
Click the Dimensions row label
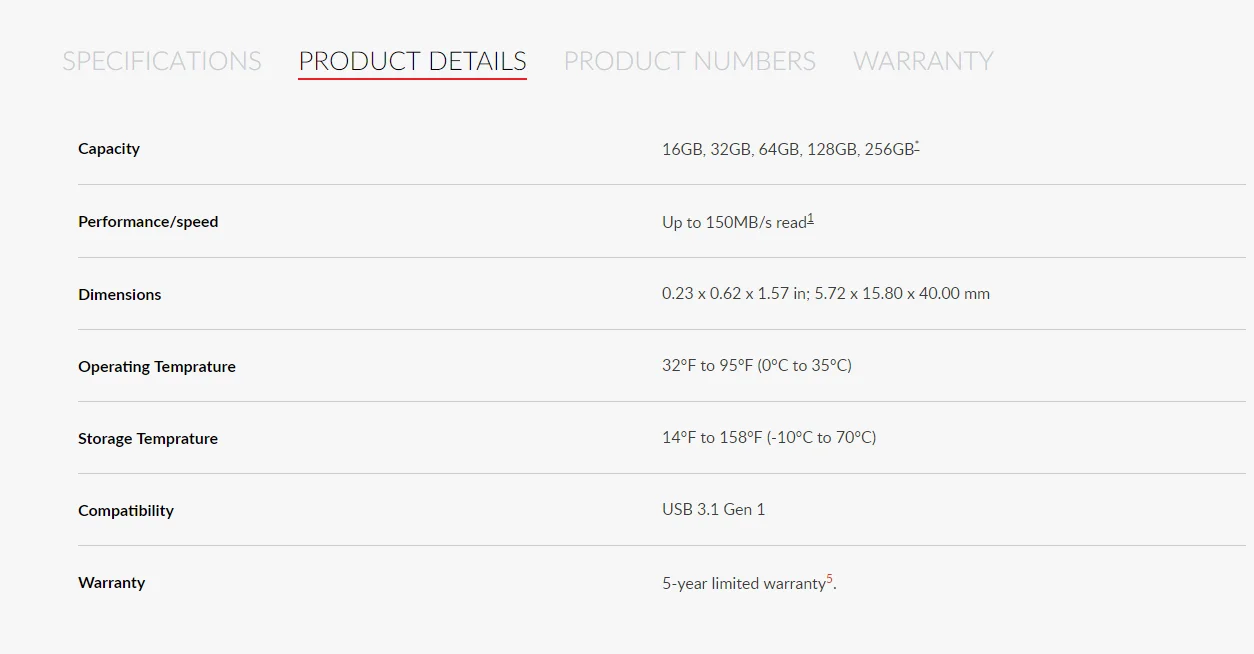click(x=119, y=295)
